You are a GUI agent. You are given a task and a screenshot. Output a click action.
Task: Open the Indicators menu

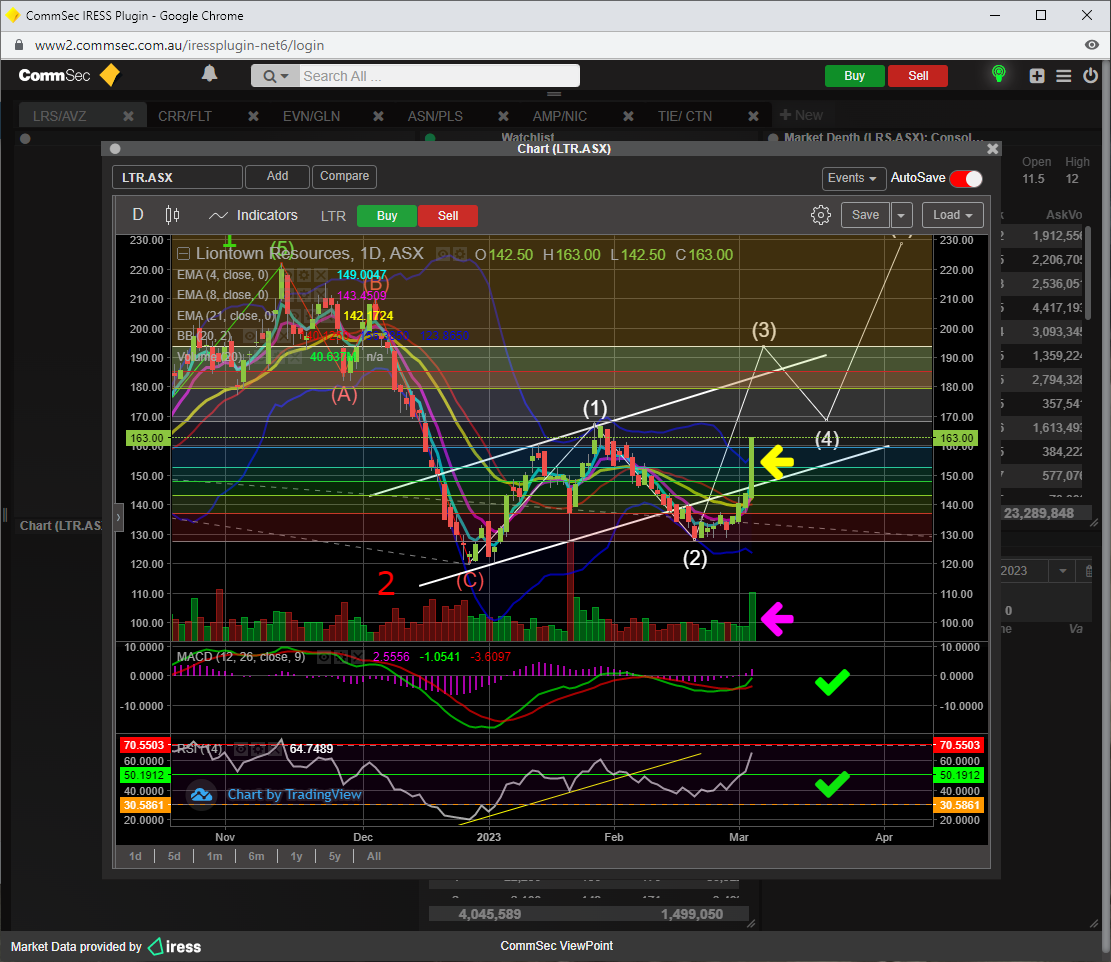point(254,215)
